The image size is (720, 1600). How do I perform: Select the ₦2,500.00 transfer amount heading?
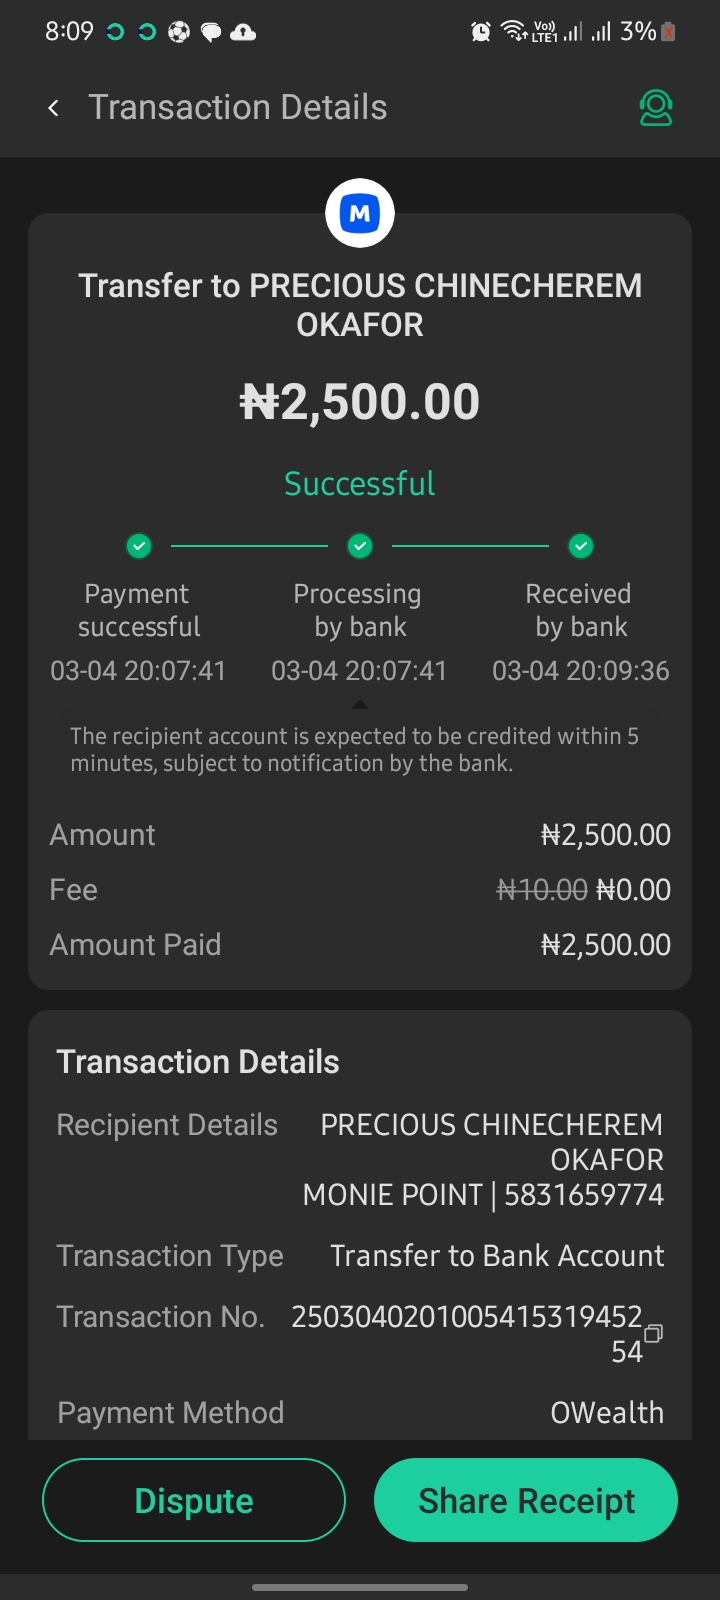[x=360, y=402]
